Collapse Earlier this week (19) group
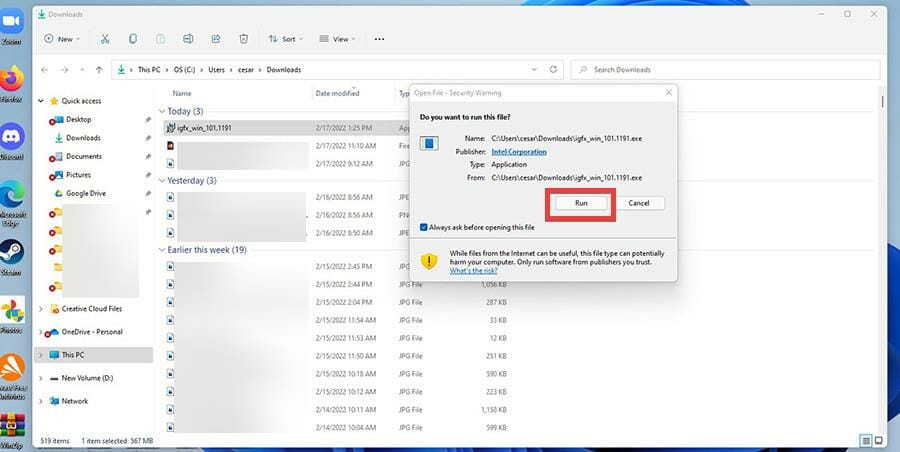Viewport: 900px width, 452px height. (x=162, y=250)
